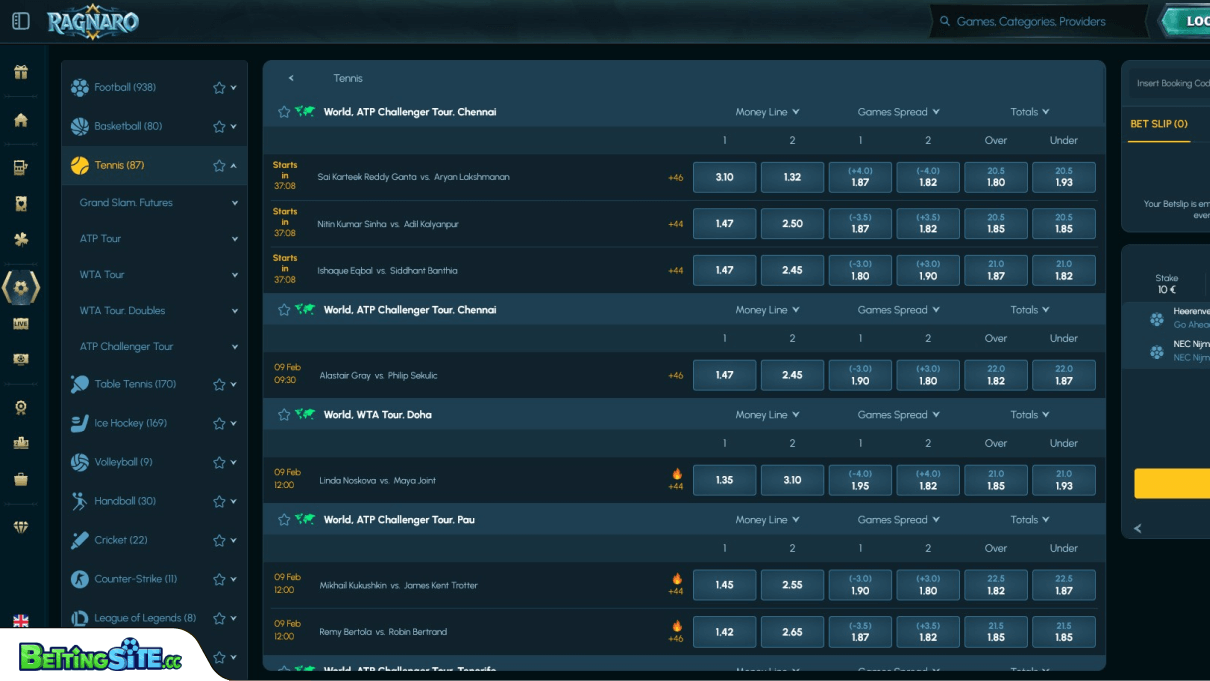Select odds 3.10 for Sai Karteek Reddy Ganta
This screenshot has height=681, width=1210.
click(724, 177)
